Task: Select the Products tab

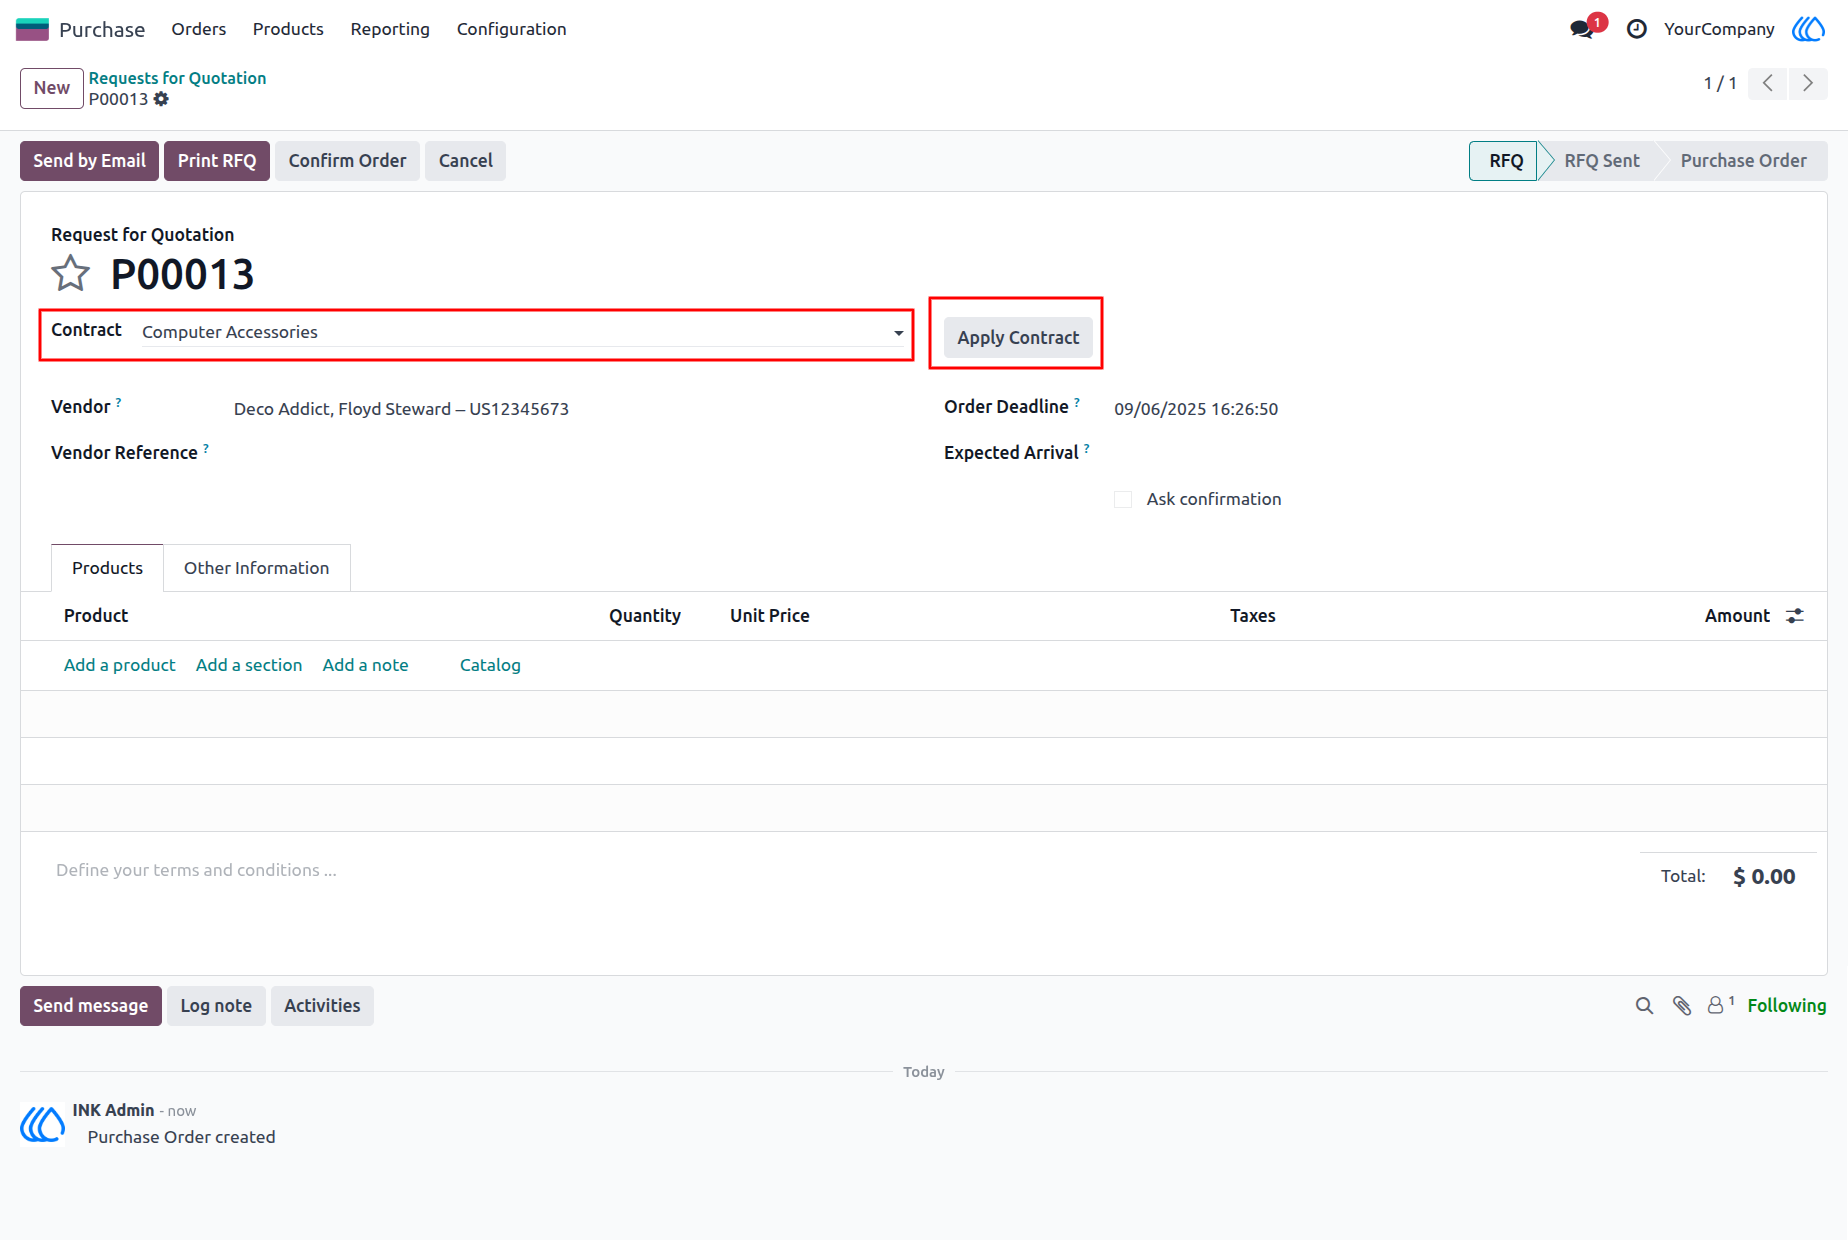Action: tap(107, 568)
